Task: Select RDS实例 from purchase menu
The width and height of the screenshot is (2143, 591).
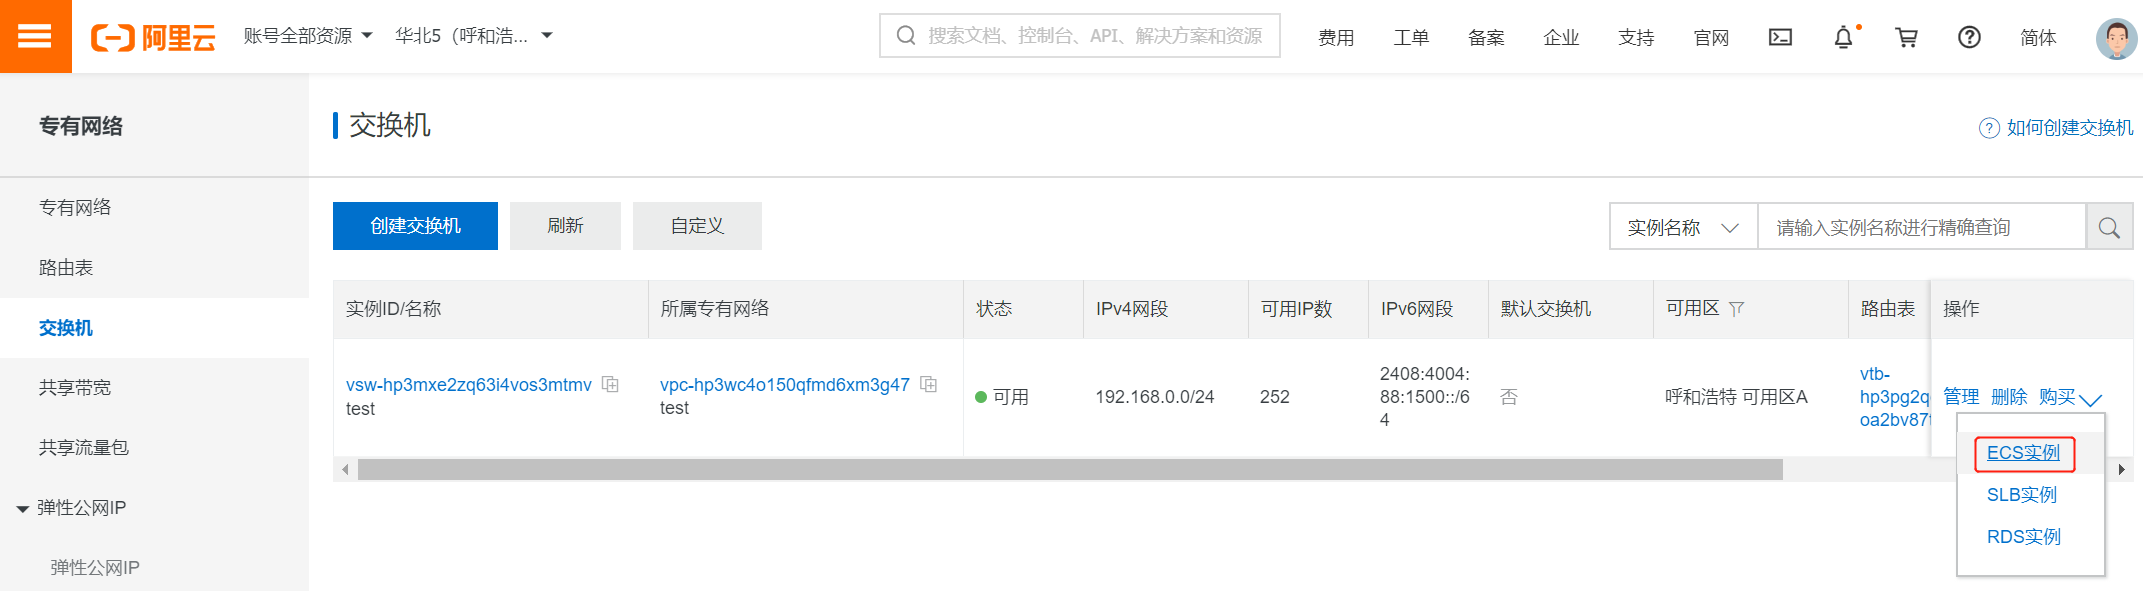Action: pos(2023,537)
